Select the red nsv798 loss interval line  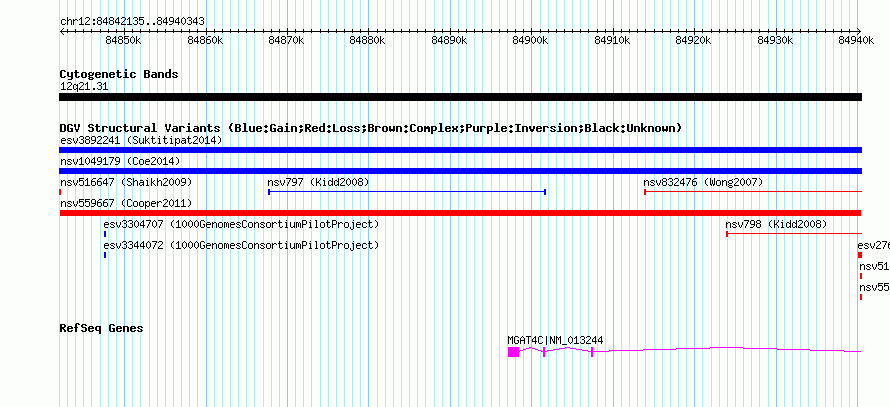(794, 234)
